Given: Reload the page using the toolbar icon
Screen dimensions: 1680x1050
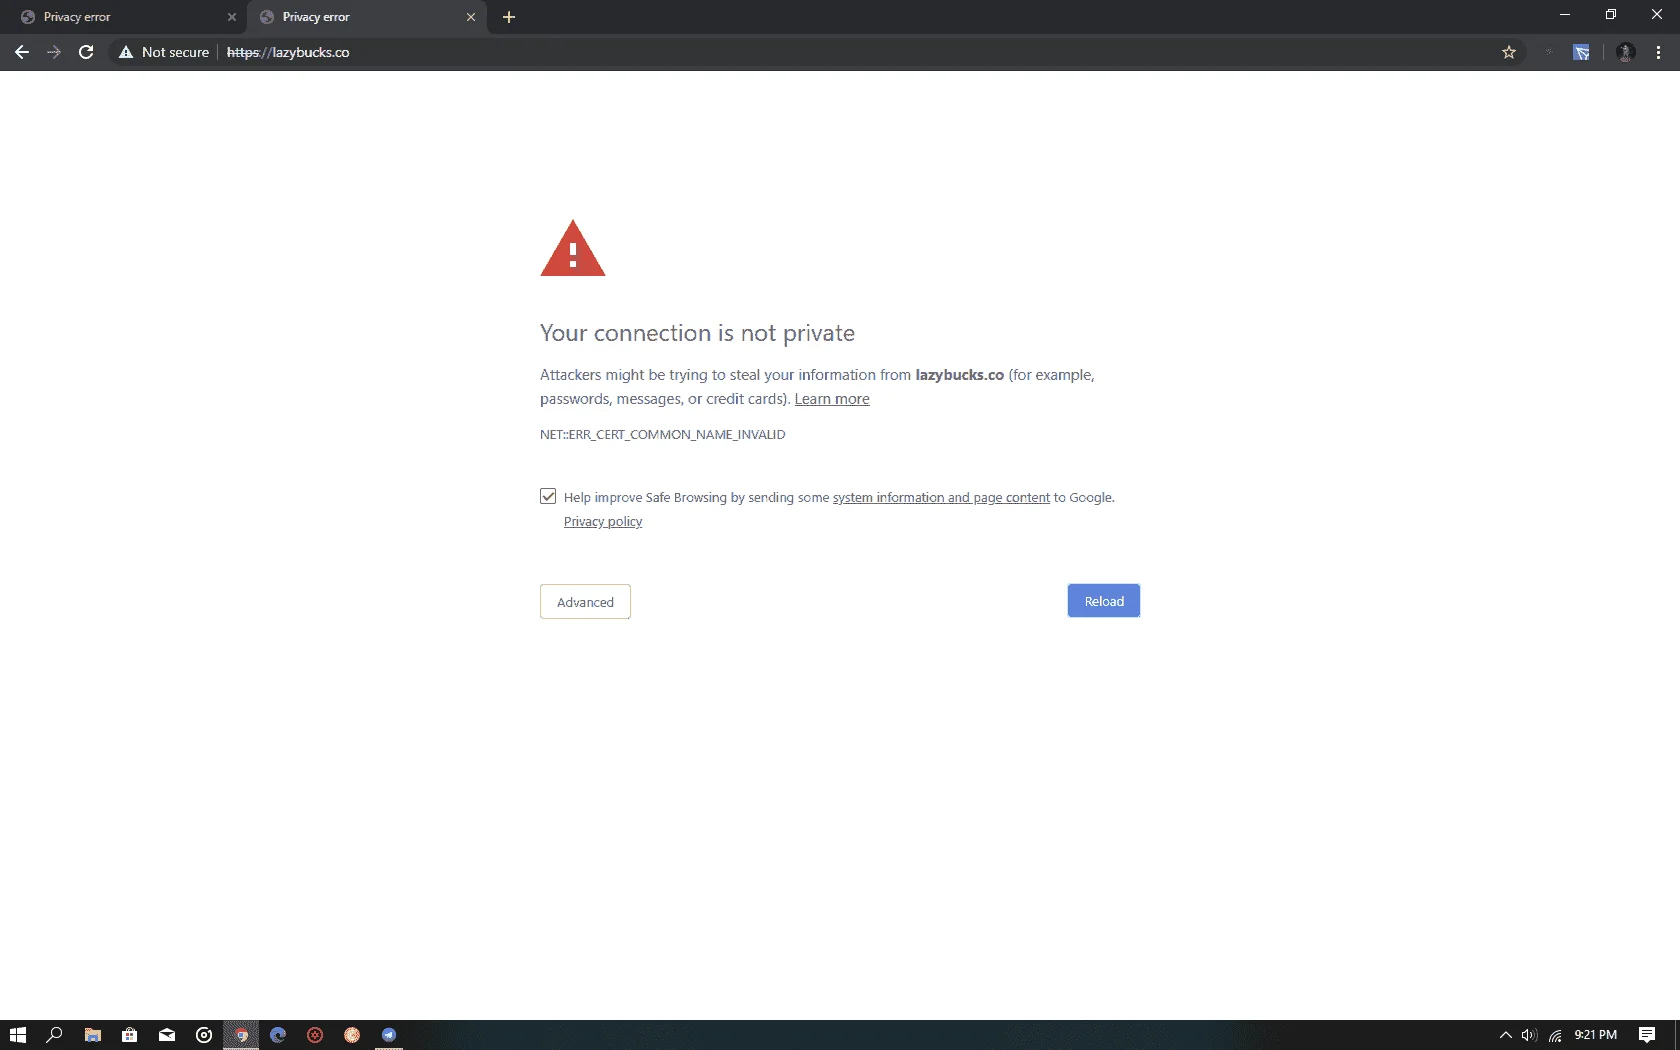Looking at the screenshot, I should point(86,52).
